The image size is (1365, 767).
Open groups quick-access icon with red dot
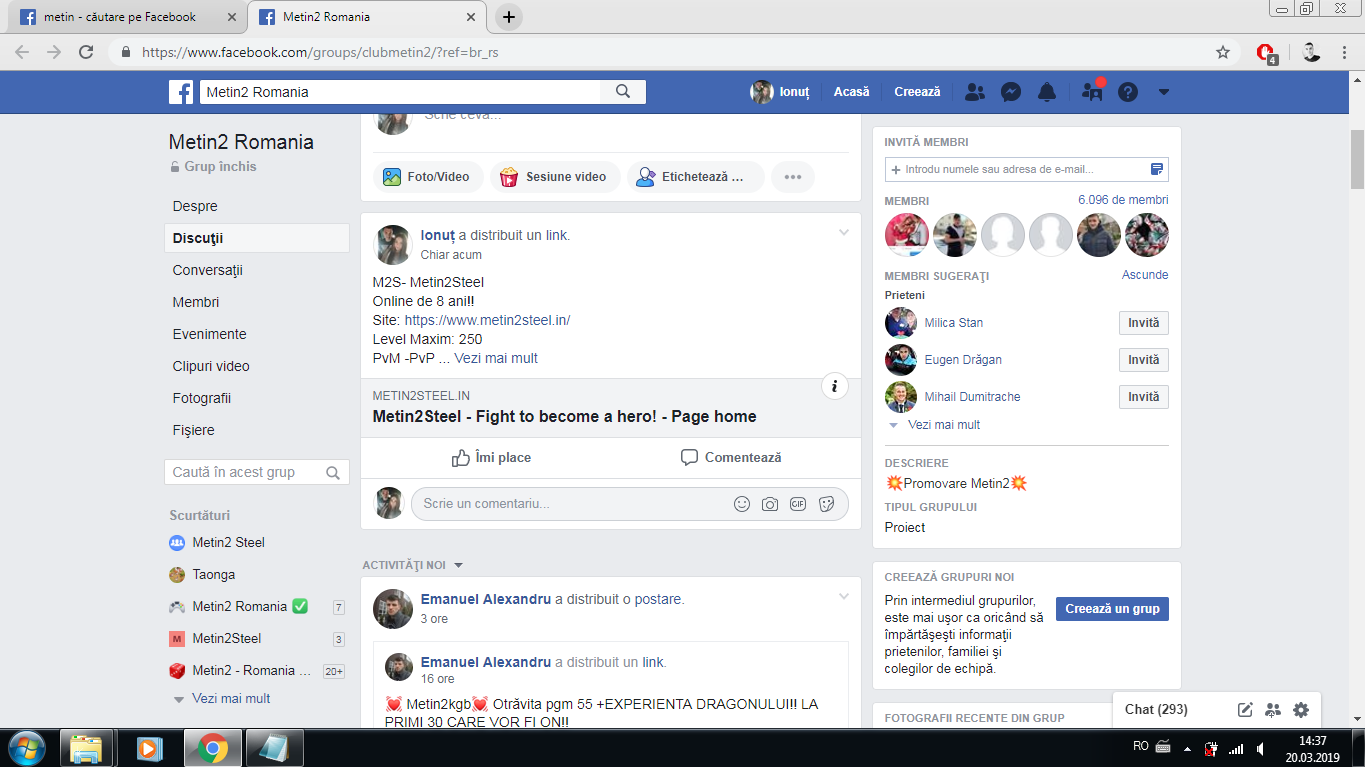(x=1092, y=91)
